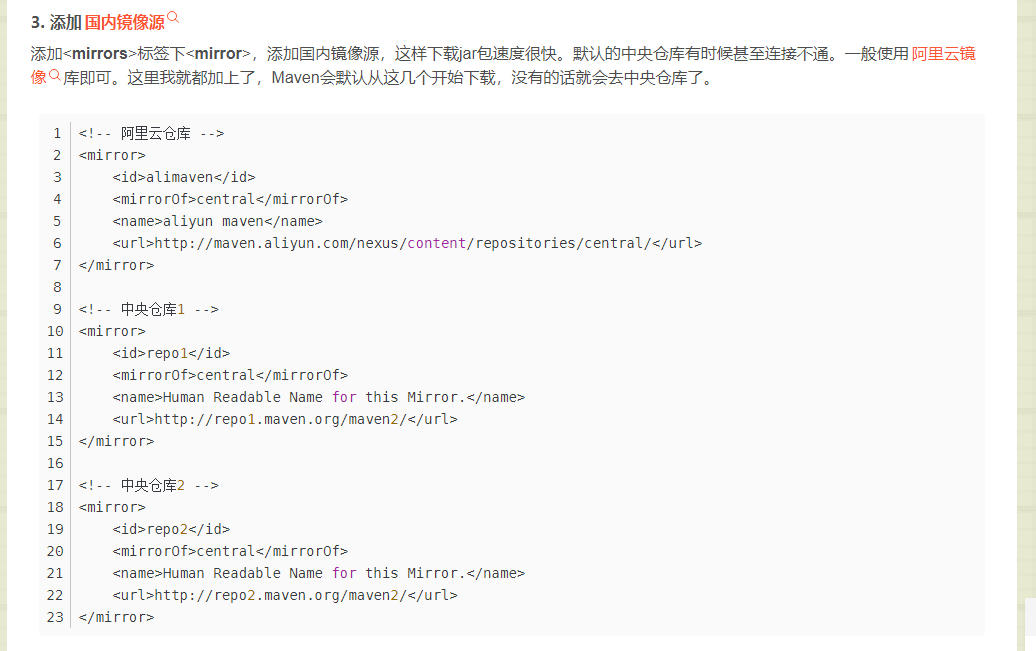The width and height of the screenshot is (1036, 651).
Task: Click the 中央仓库2 comment line
Action: click(148, 485)
